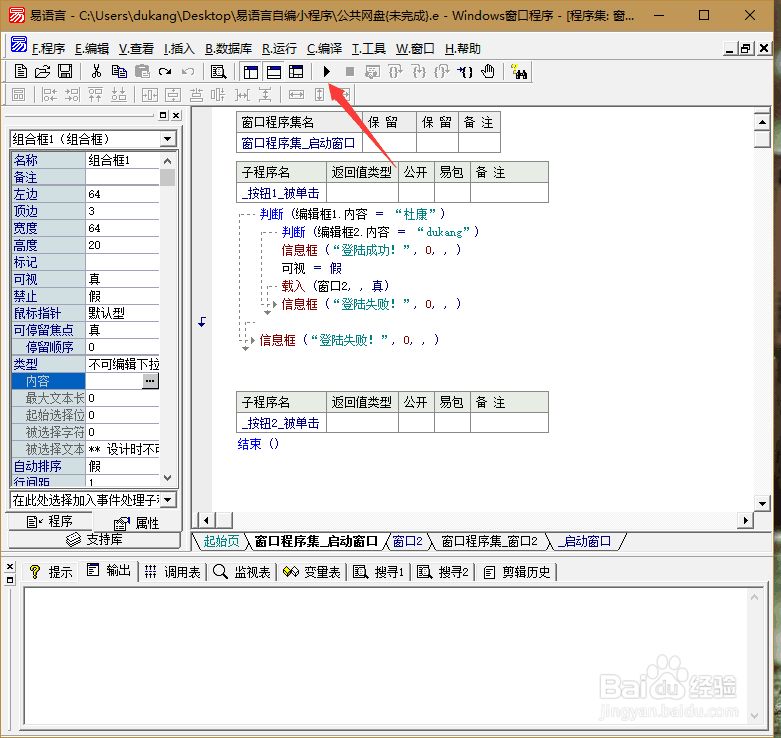Click the ellipsis button in 内容 row
Viewport: 781px width, 738px height.
150,381
